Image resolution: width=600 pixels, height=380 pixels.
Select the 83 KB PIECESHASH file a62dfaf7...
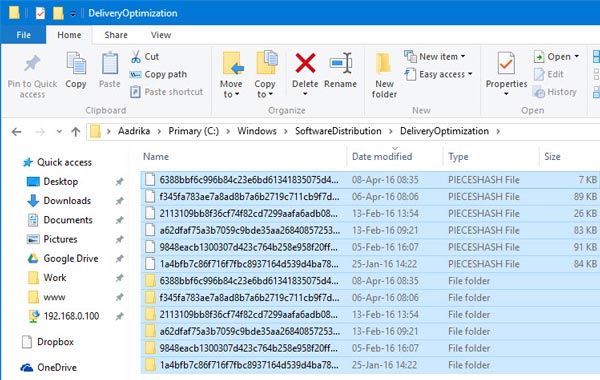(x=370, y=230)
